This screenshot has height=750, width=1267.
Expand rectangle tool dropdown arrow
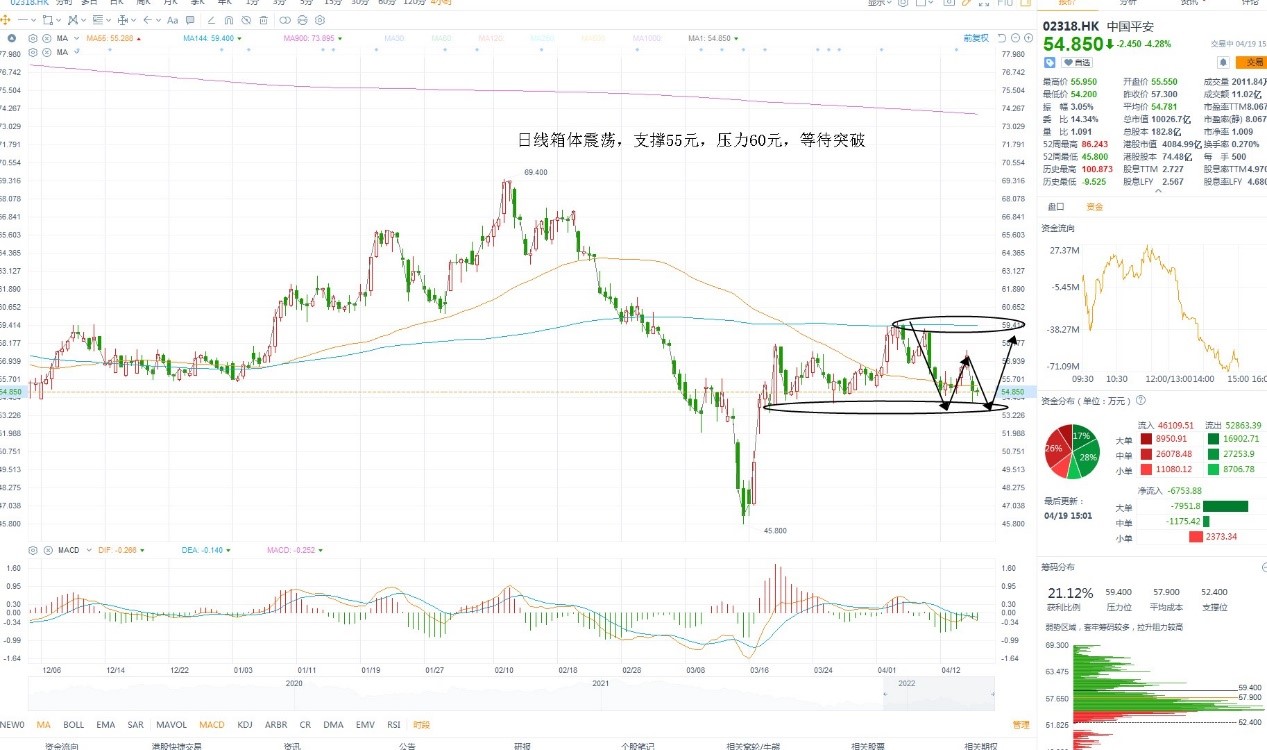click(x=59, y=20)
